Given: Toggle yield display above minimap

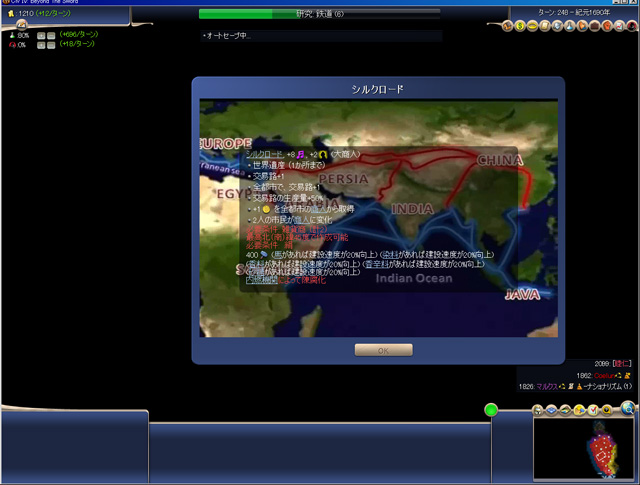Looking at the screenshot, I should [580, 410].
